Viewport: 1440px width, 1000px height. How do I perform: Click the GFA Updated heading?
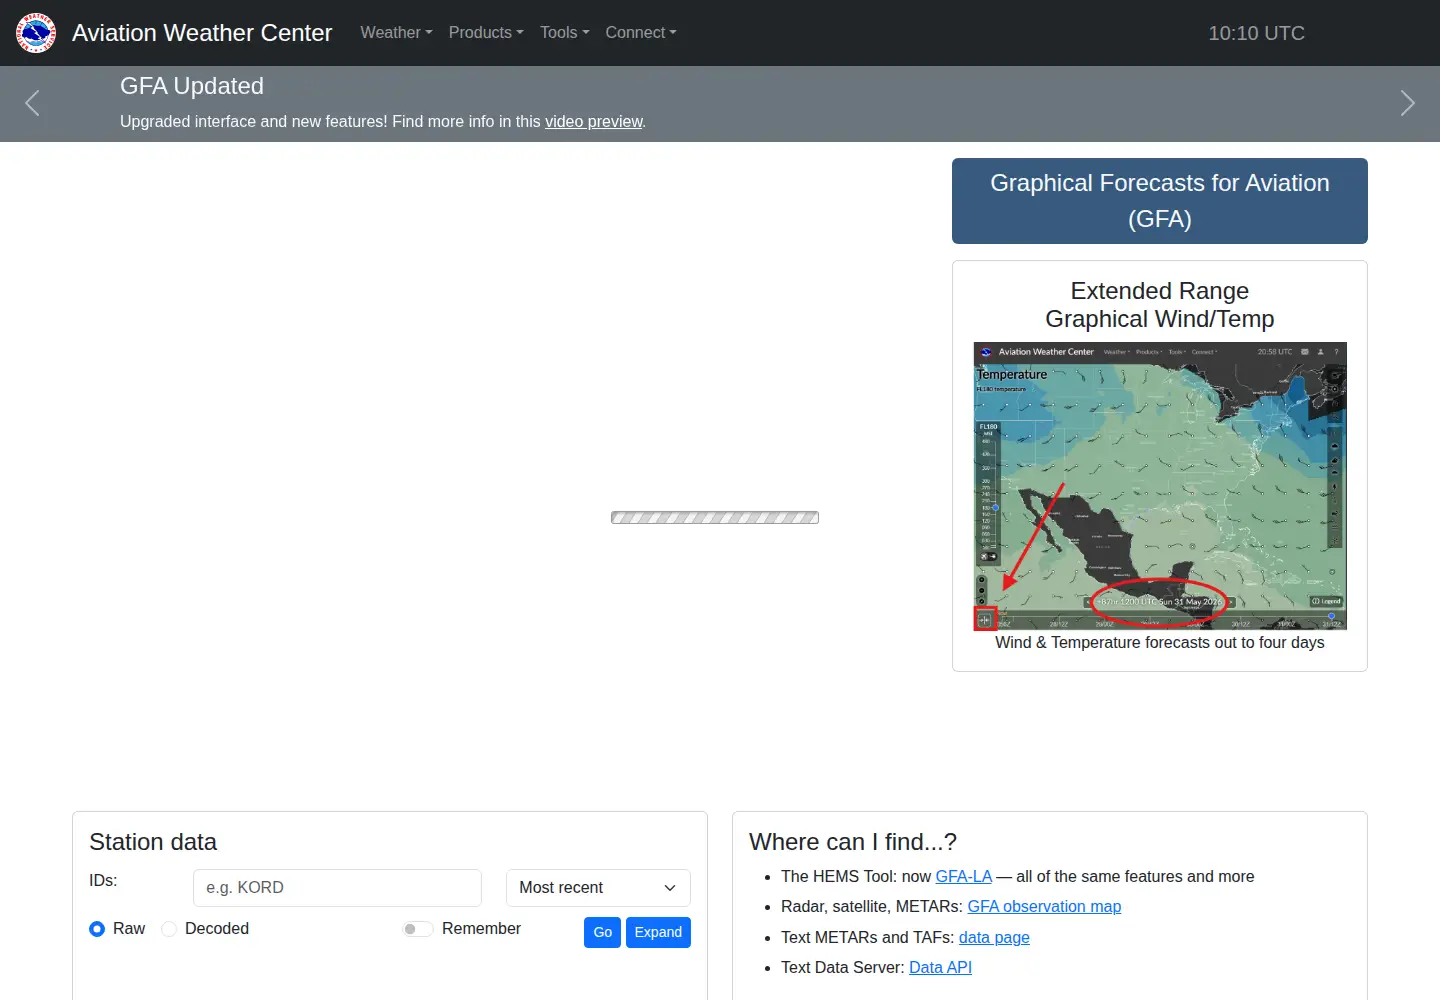click(192, 86)
